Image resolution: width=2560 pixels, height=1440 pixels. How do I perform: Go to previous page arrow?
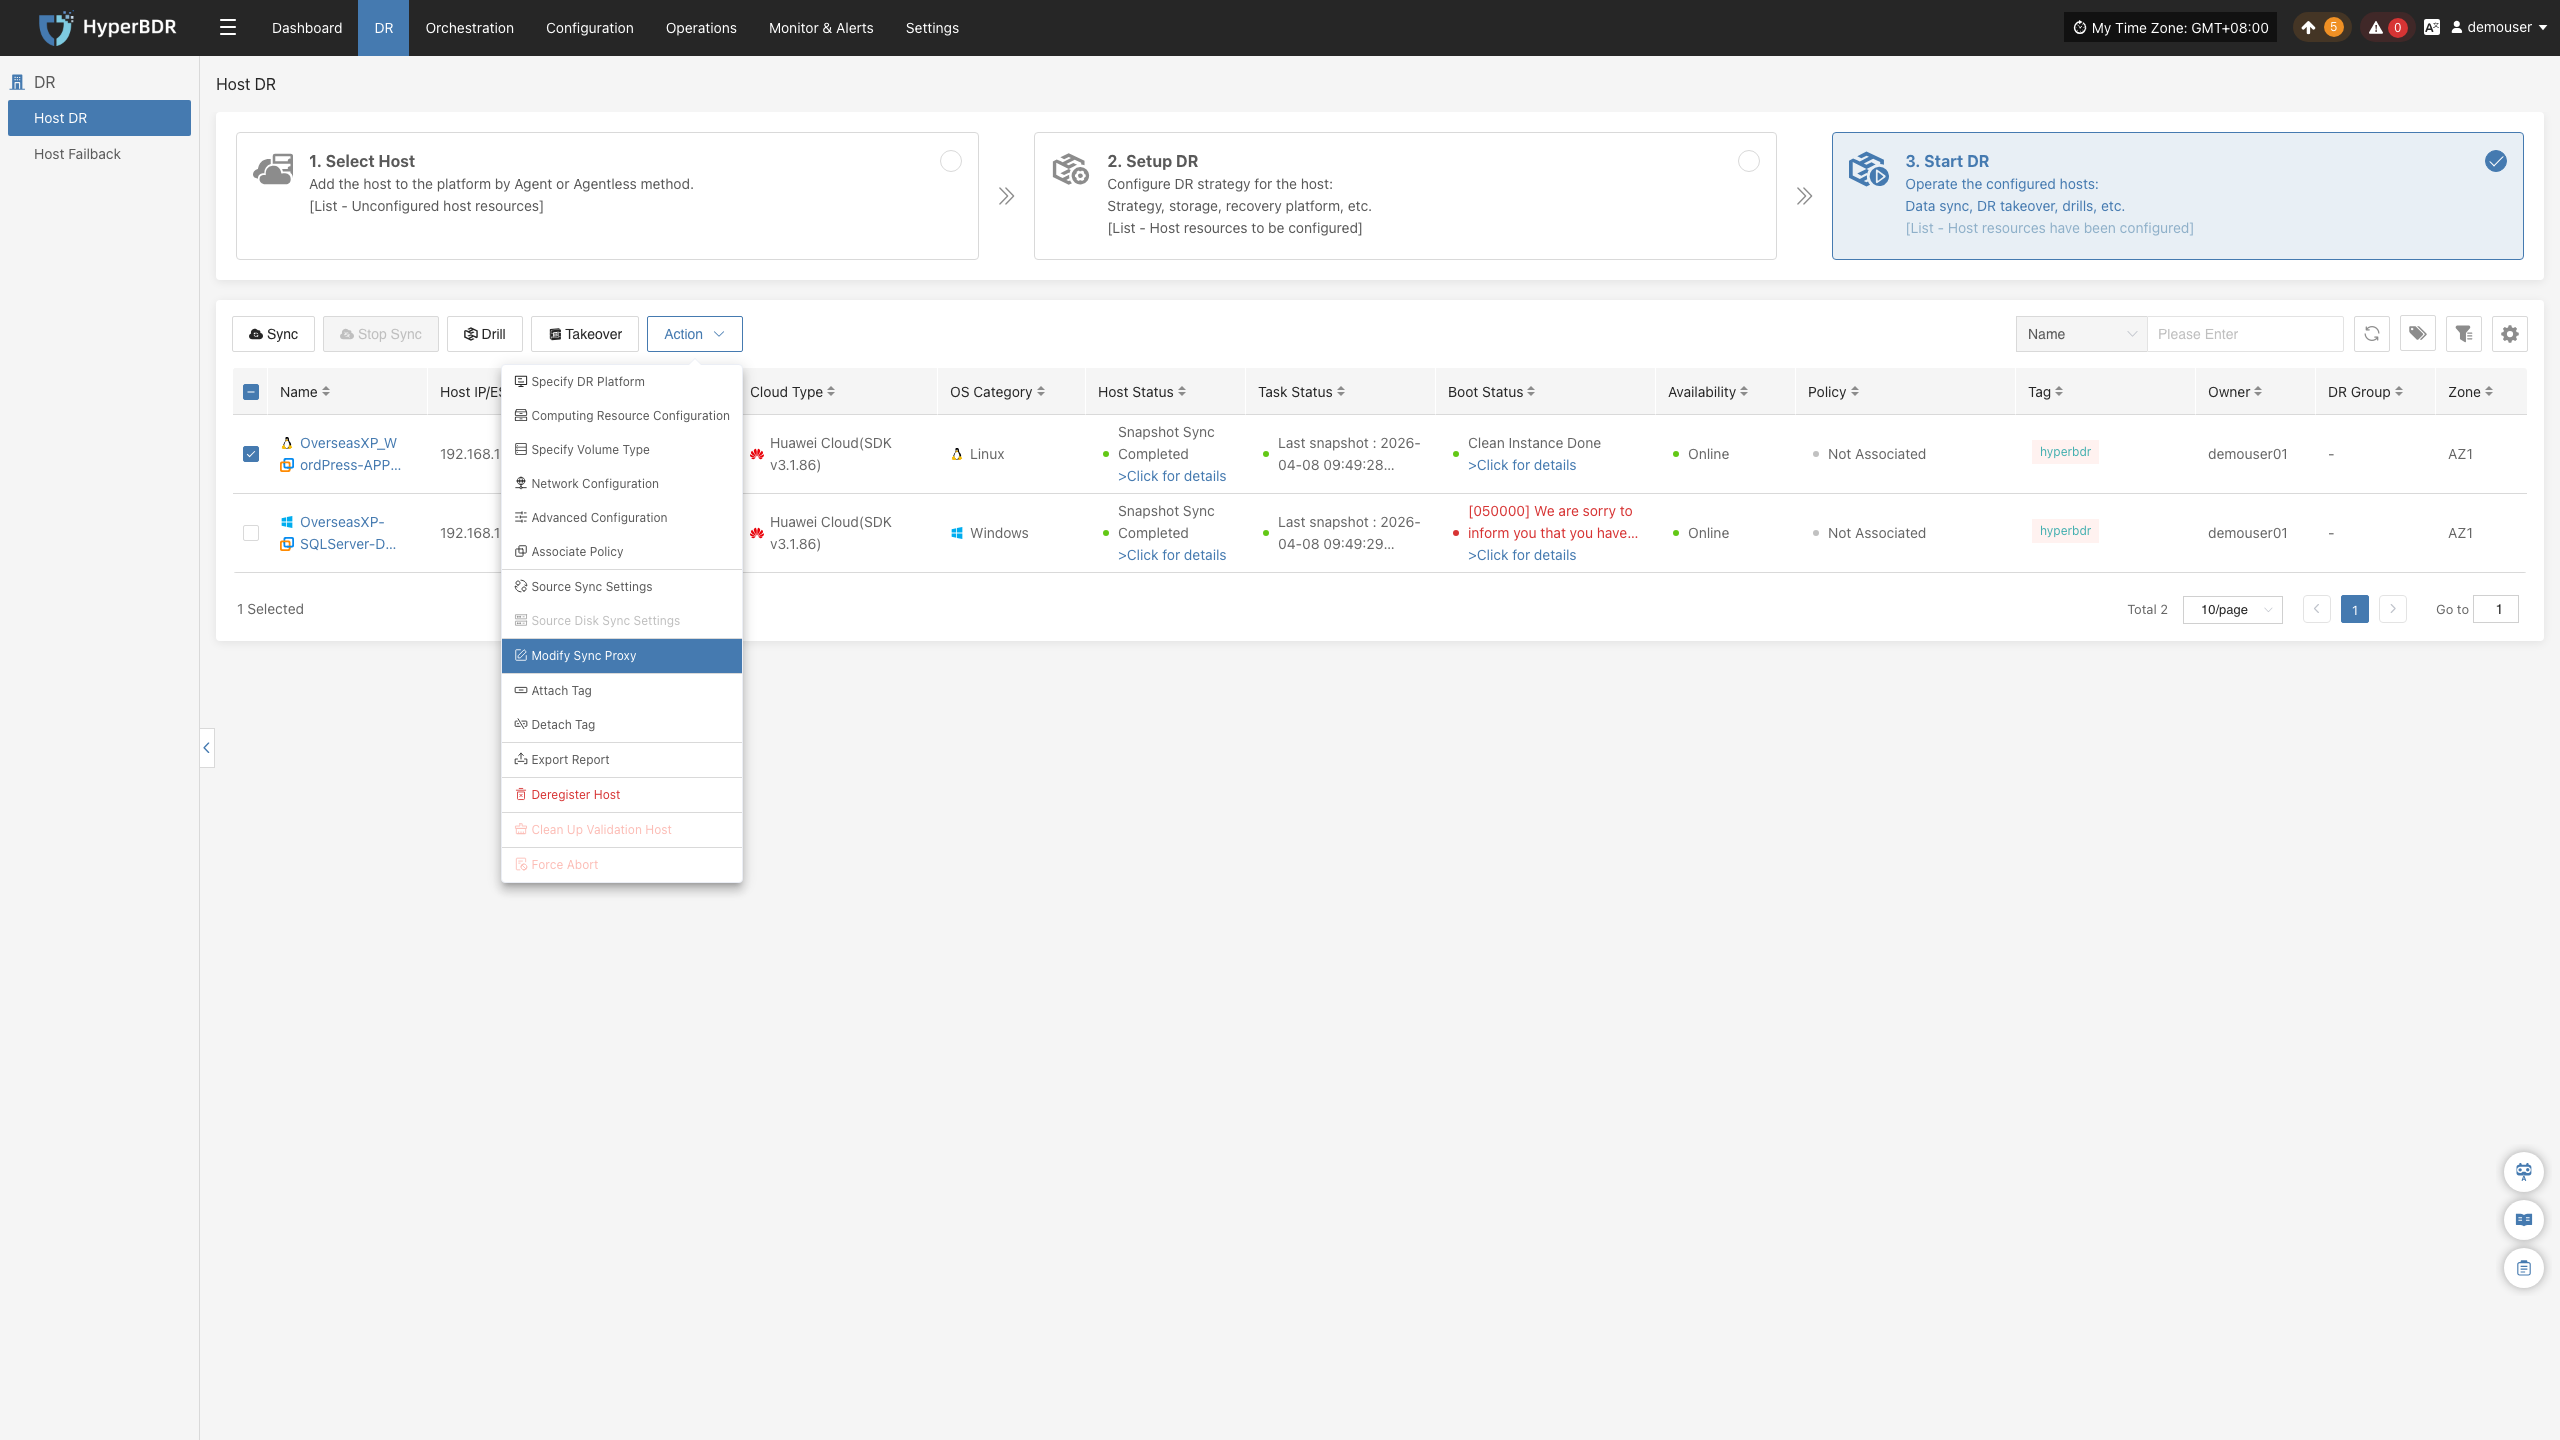(x=2317, y=609)
